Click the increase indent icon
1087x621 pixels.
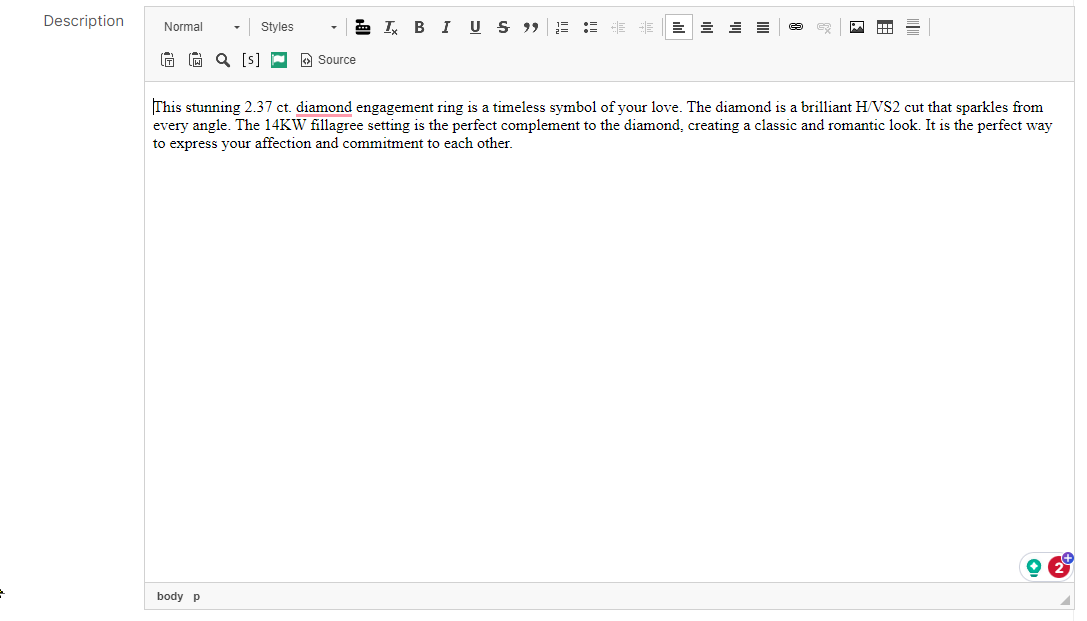(x=646, y=27)
